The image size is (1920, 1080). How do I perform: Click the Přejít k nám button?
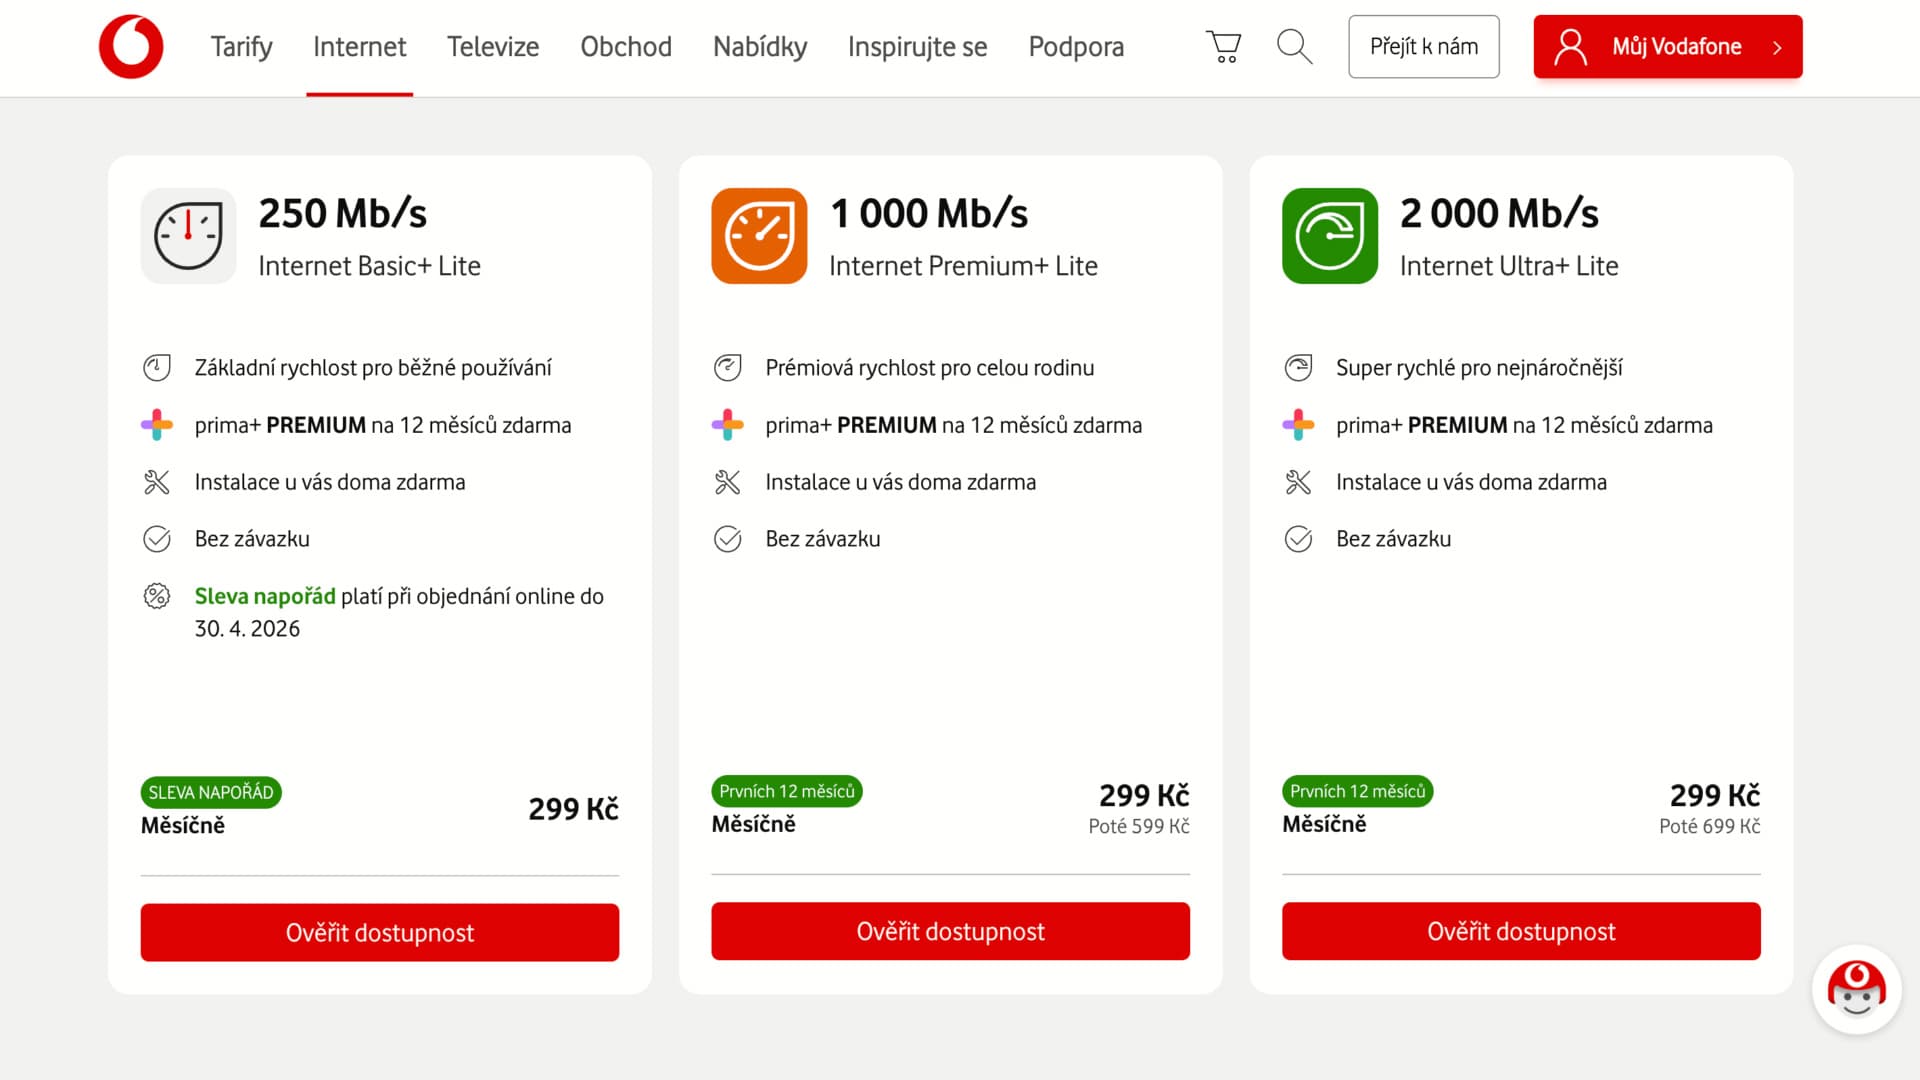(x=1423, y=46)
